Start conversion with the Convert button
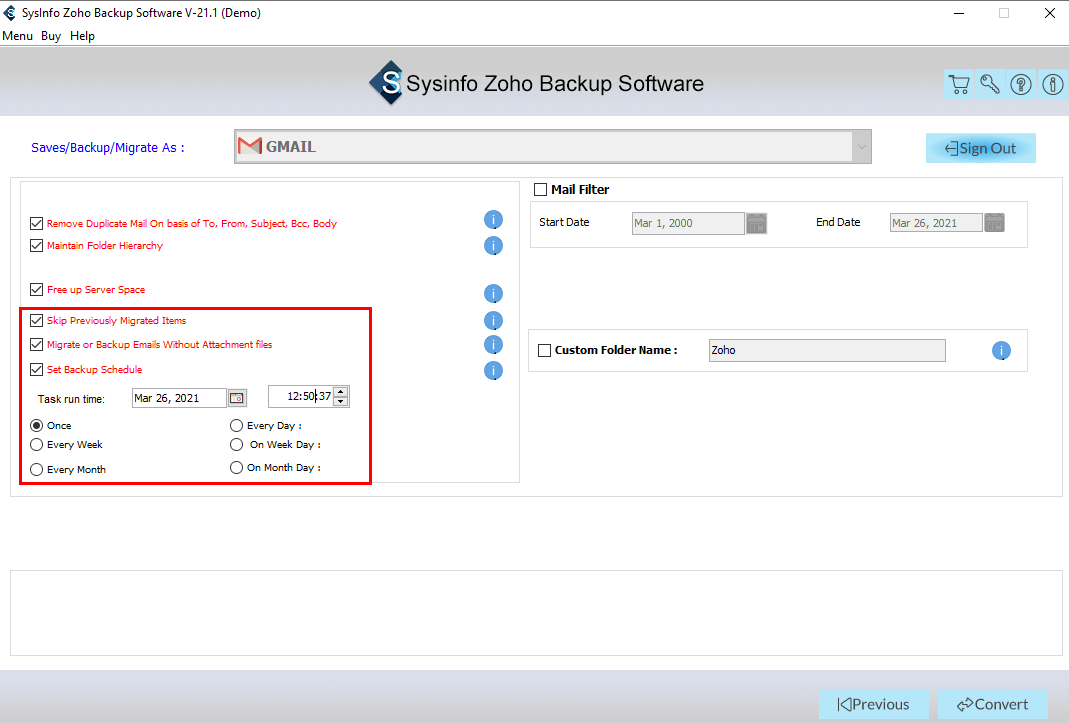 (x=993, y=704)
